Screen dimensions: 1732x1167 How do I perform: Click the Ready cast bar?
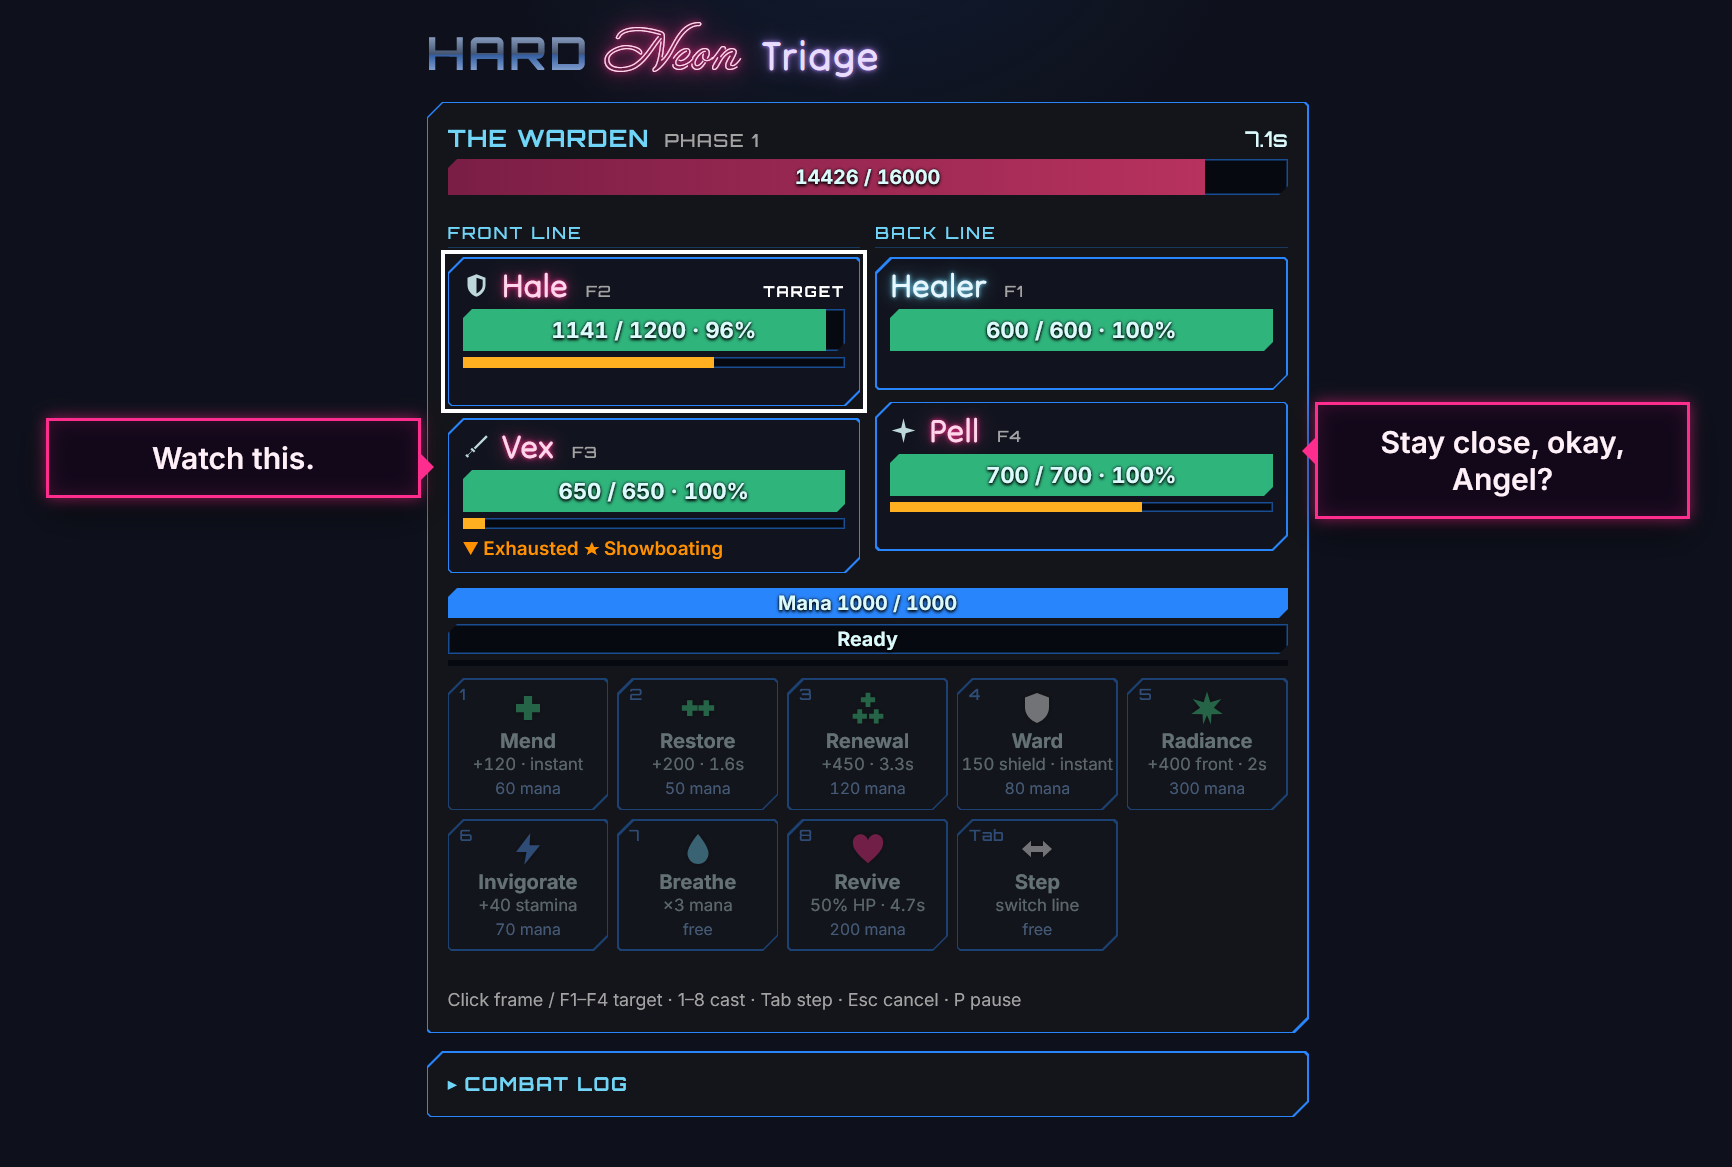867,639
